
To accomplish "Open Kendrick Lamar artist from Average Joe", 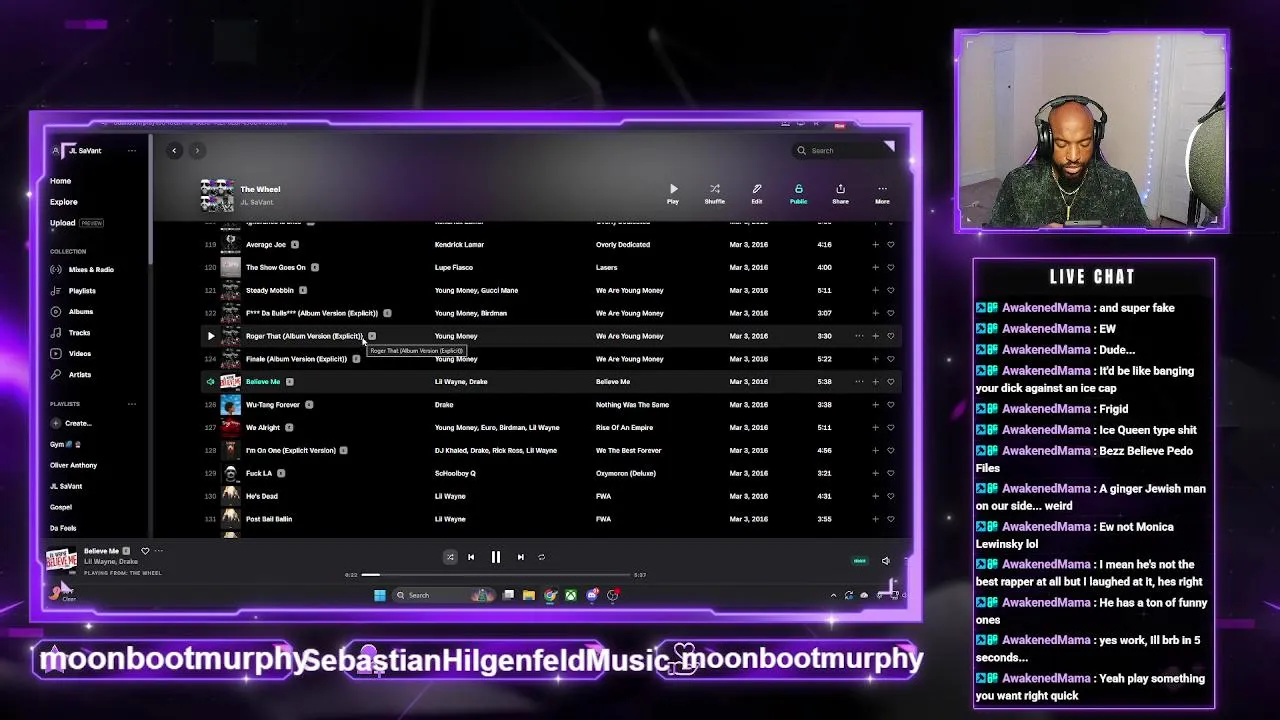I will [459, 244].
